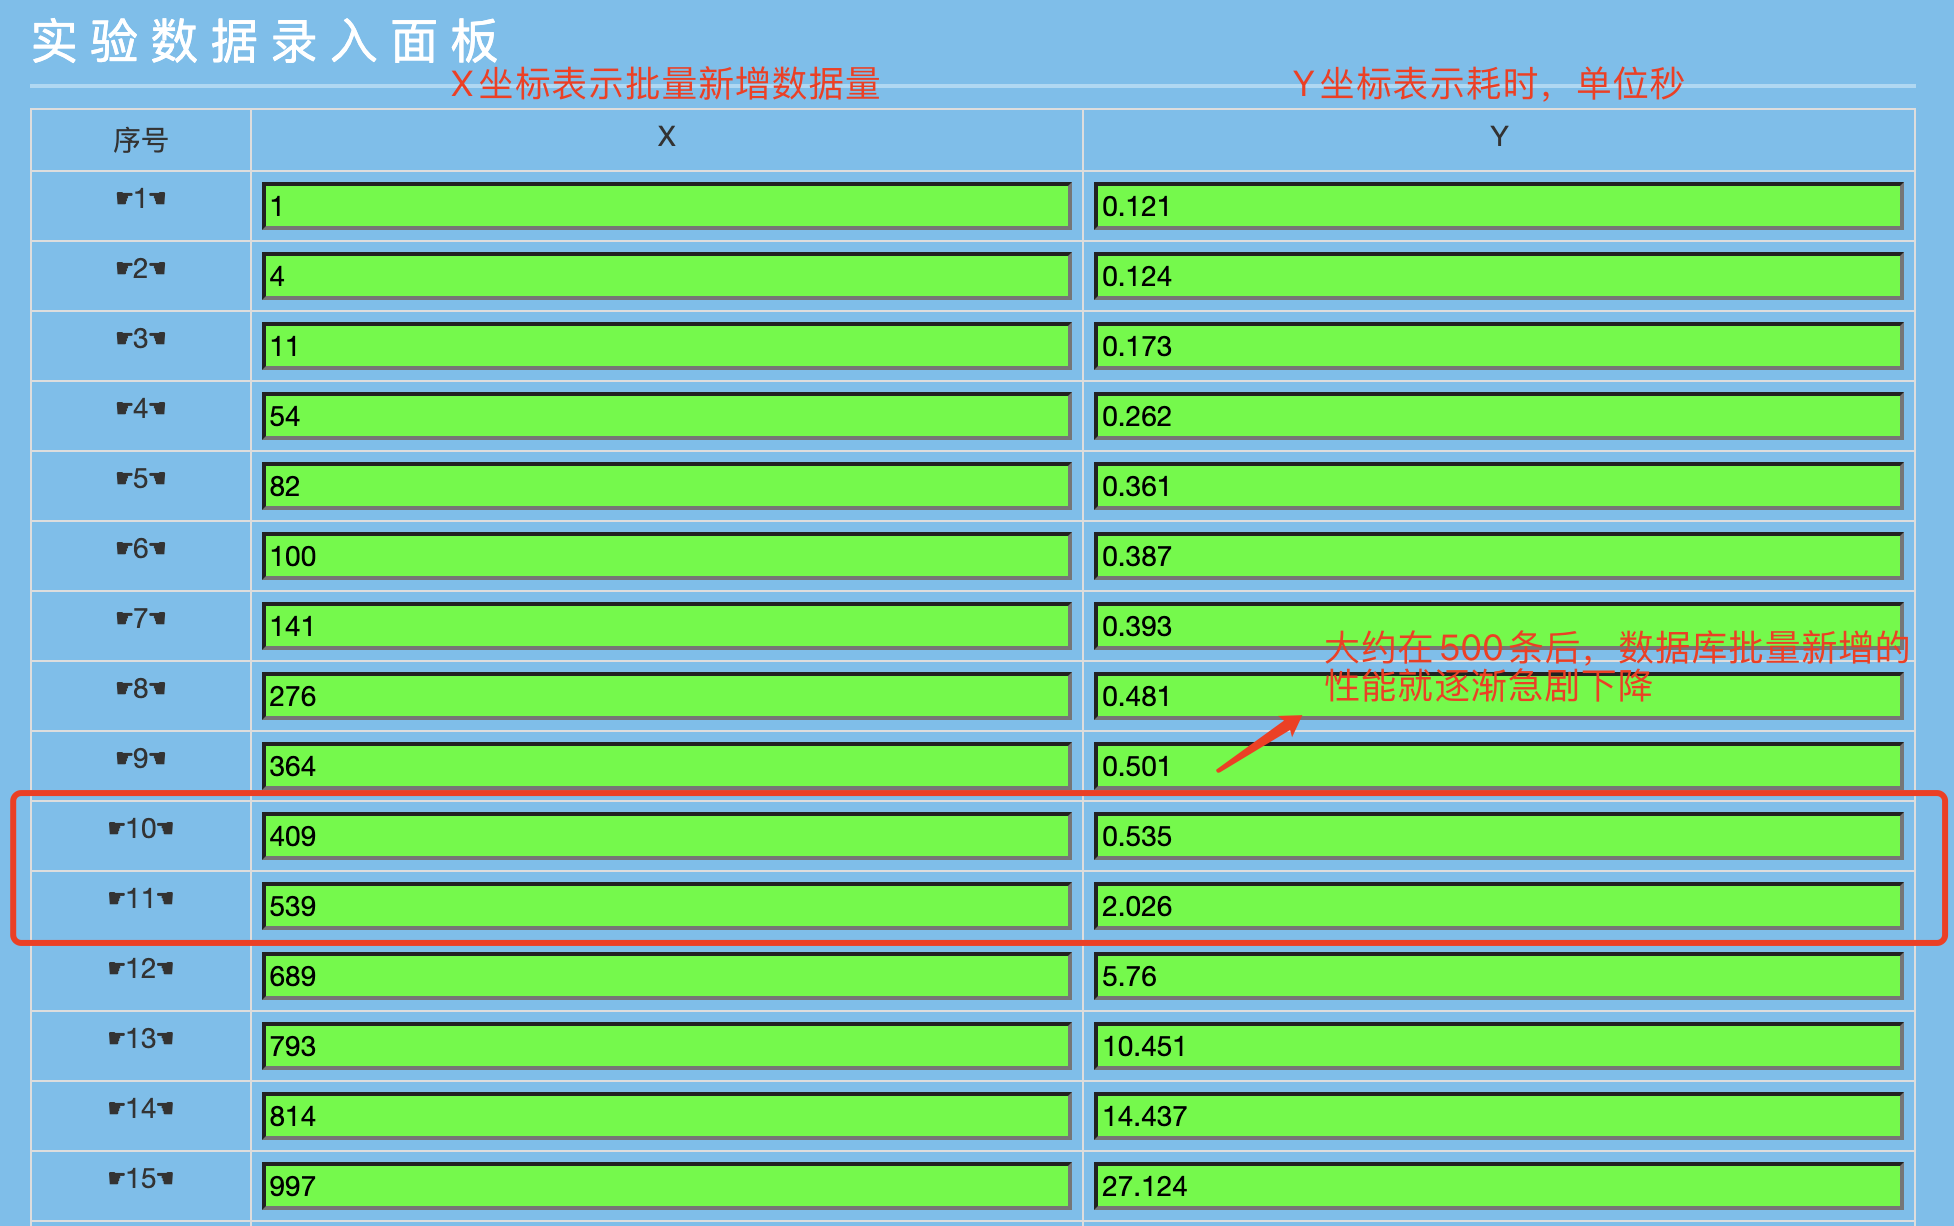The image size is (1954, 1226).
Task: Select row number 9 label
Action: [140, 758]
